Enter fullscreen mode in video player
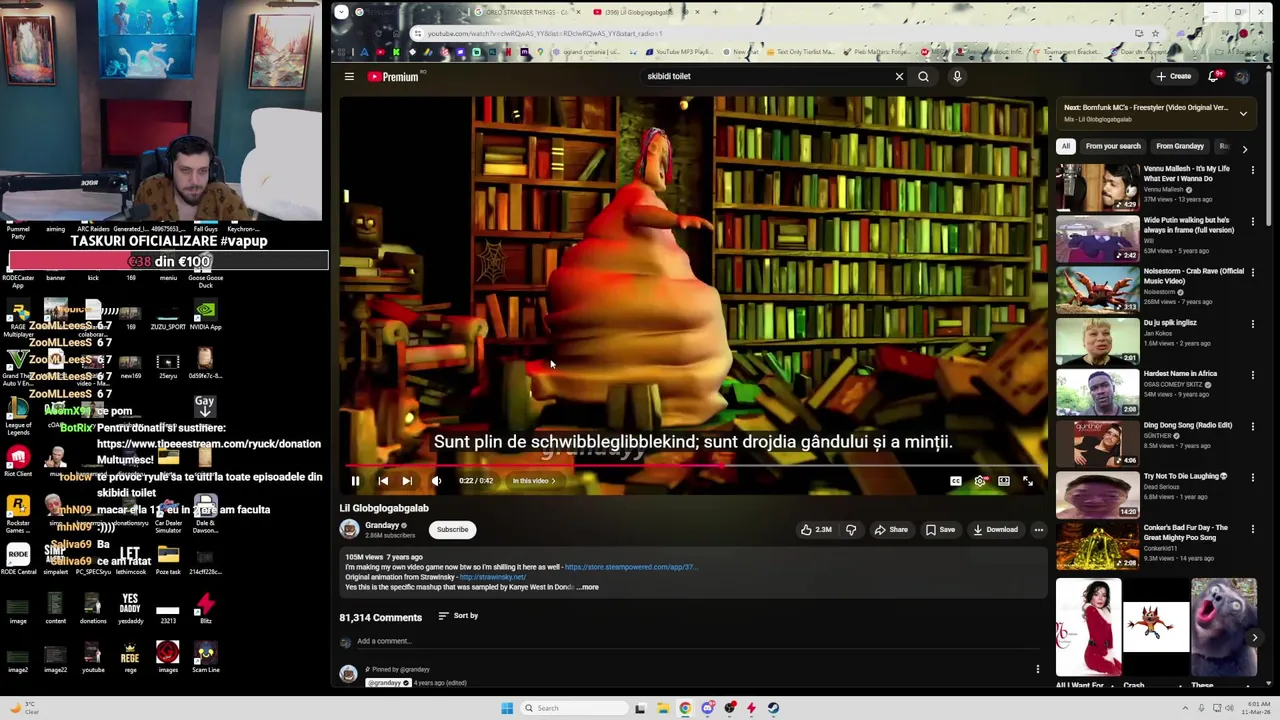 (x=1028, y=481)
